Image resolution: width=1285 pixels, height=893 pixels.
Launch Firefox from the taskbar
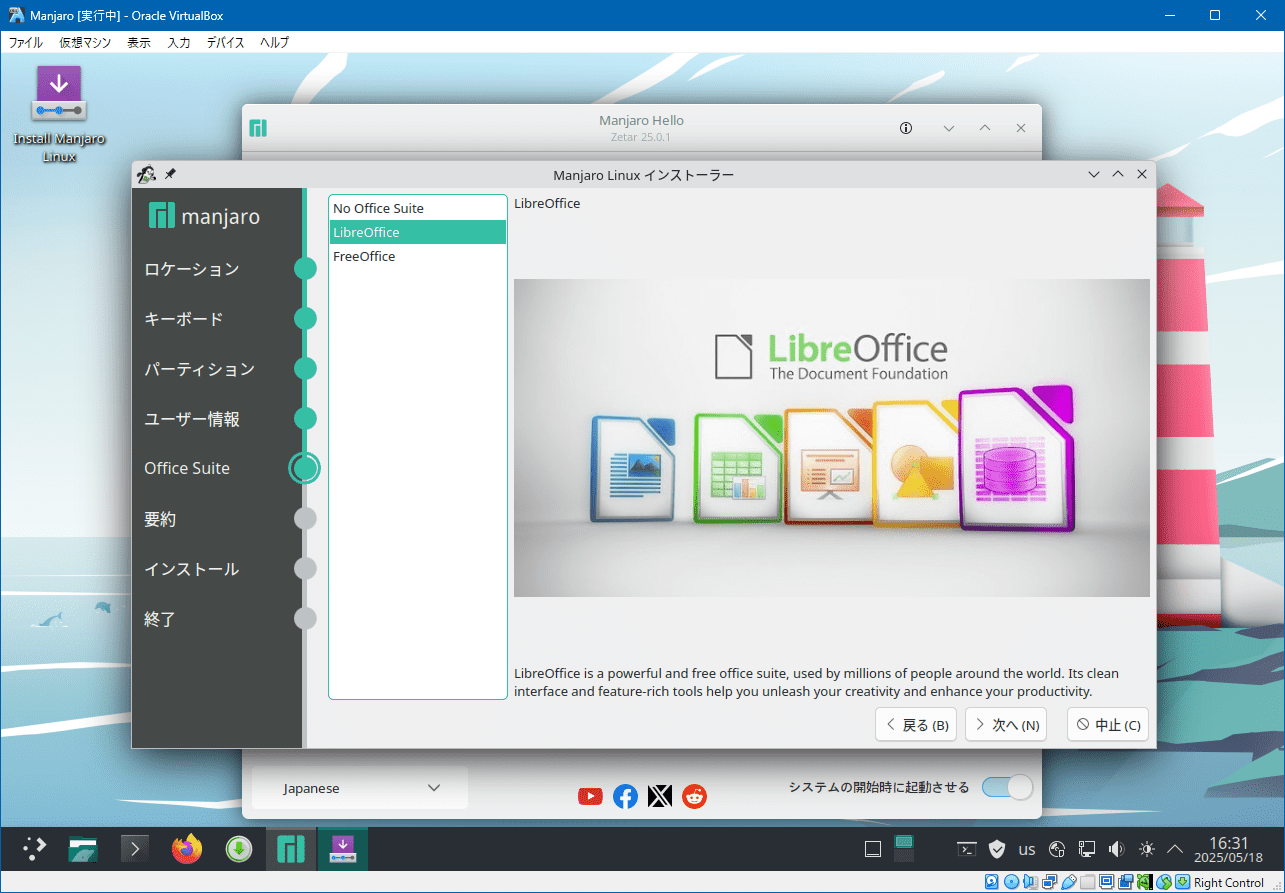click(187, 849)
